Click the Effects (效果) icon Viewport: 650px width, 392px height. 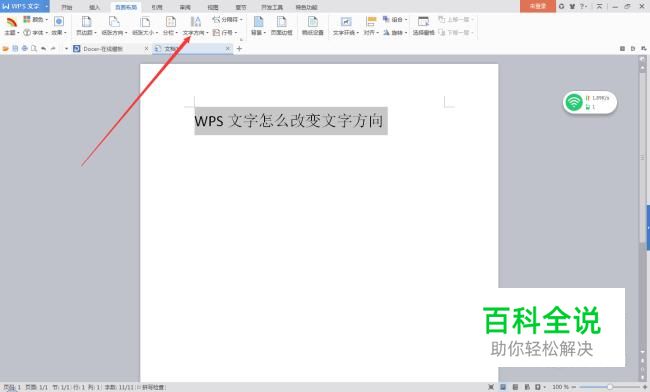point(59,22)
